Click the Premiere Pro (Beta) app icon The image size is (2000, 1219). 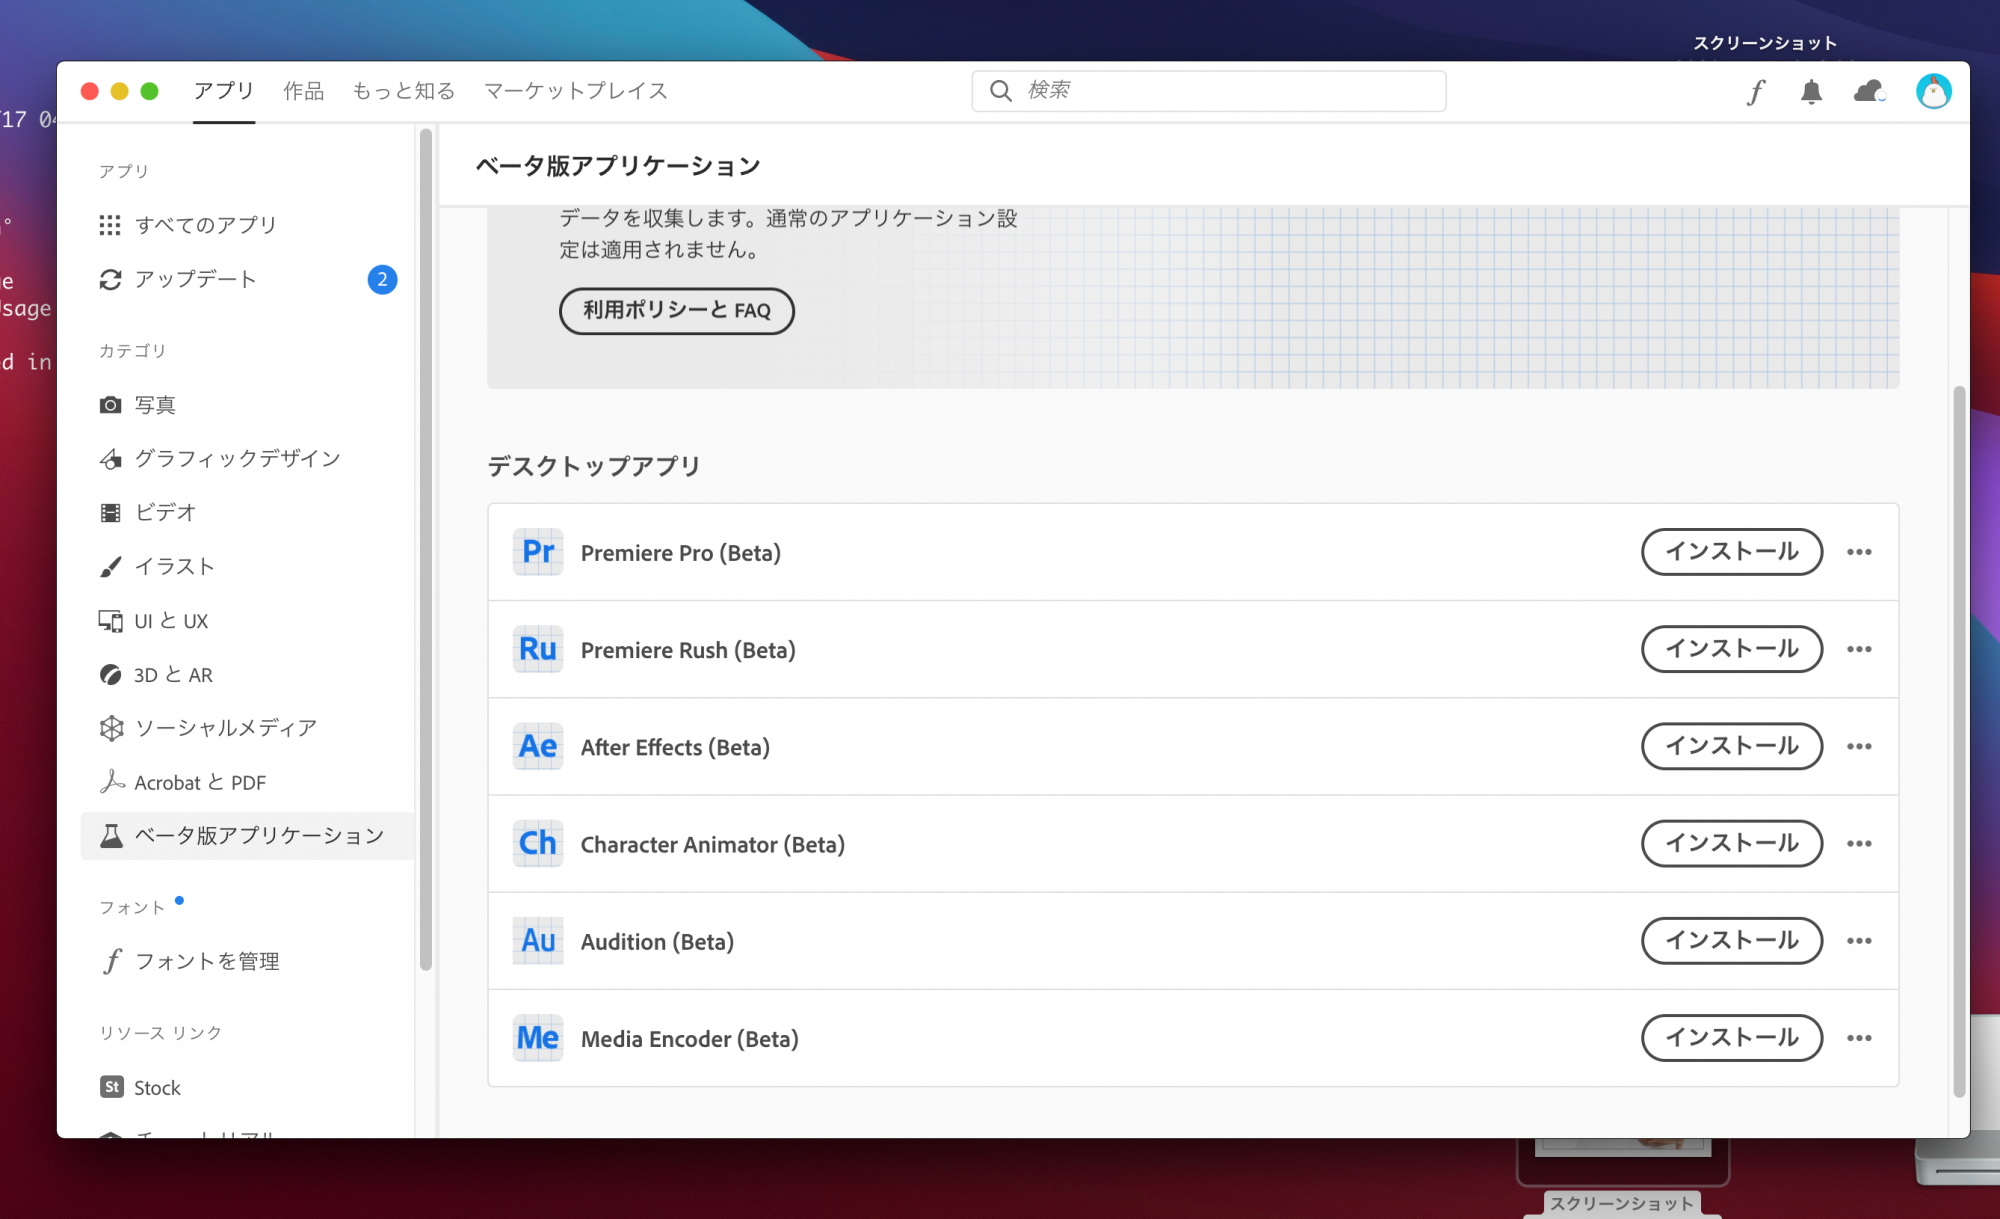click(538, 552)
